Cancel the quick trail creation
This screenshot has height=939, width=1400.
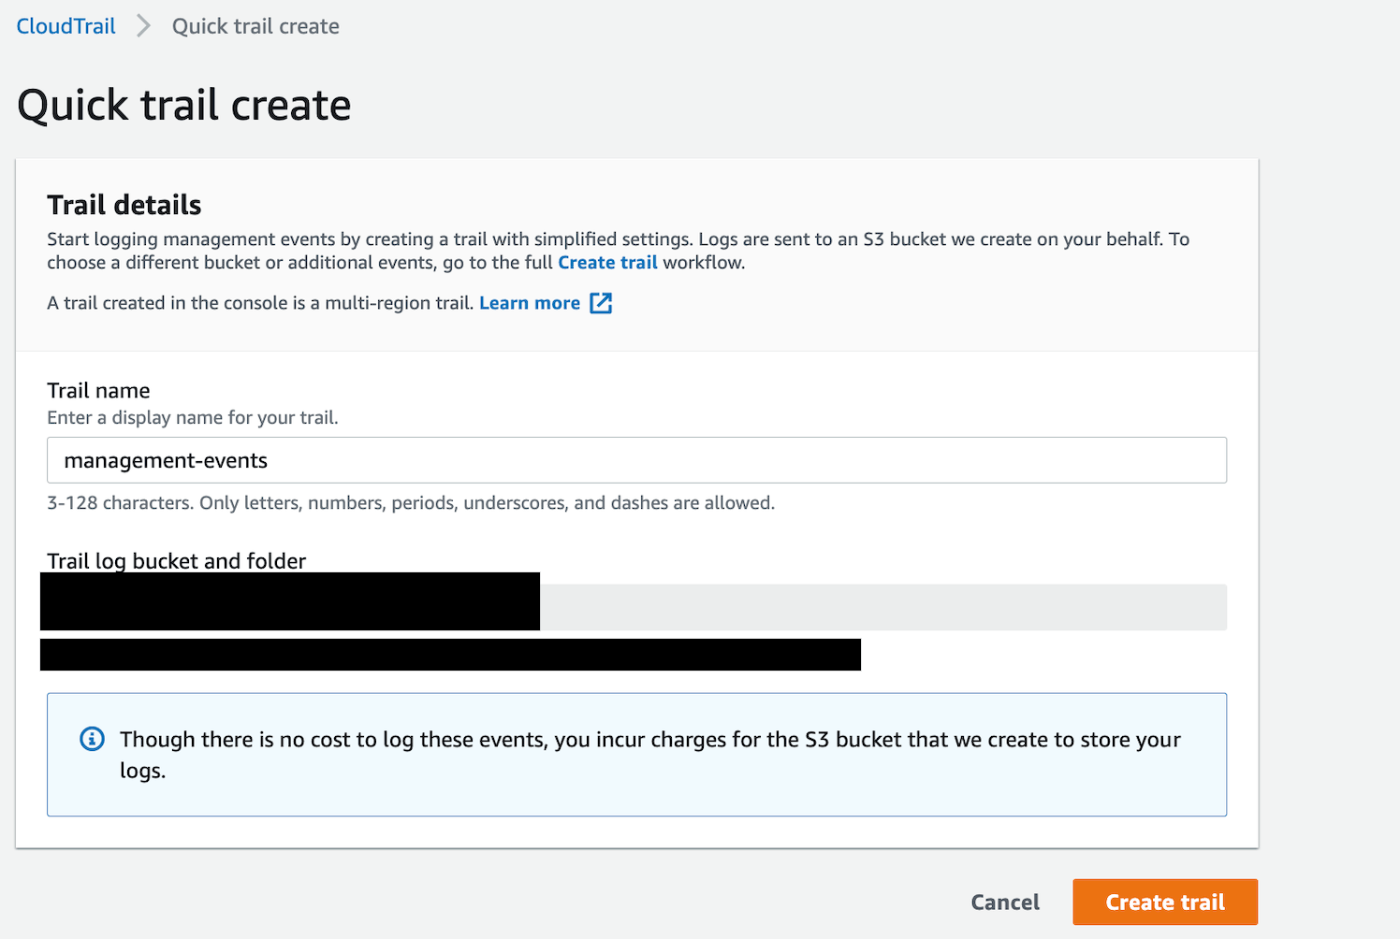(x=1005, y=902)
